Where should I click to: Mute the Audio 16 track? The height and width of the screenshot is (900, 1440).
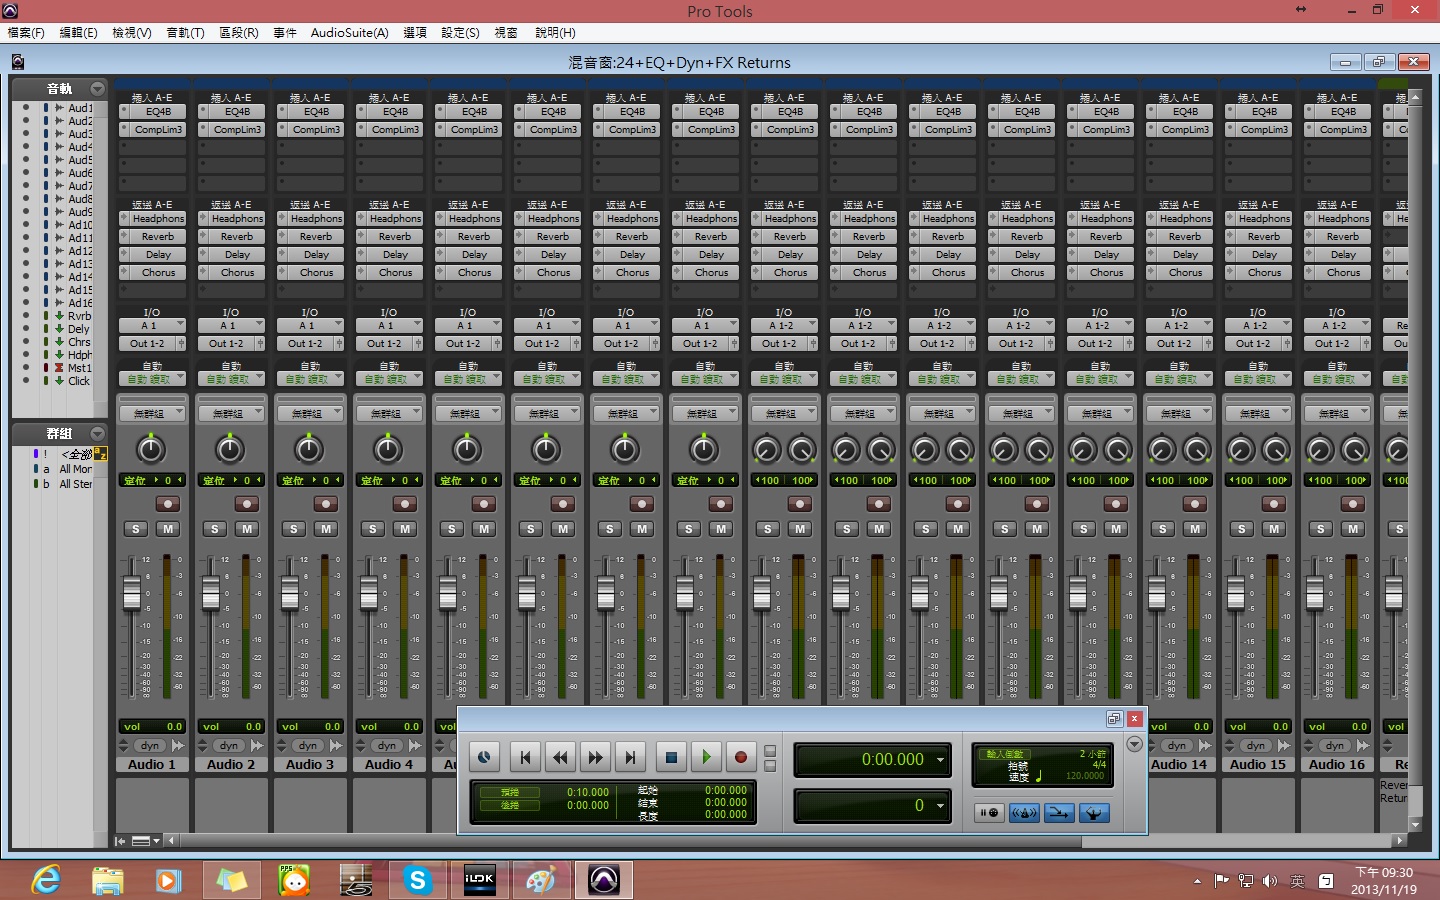click(x=1353, y=529)
